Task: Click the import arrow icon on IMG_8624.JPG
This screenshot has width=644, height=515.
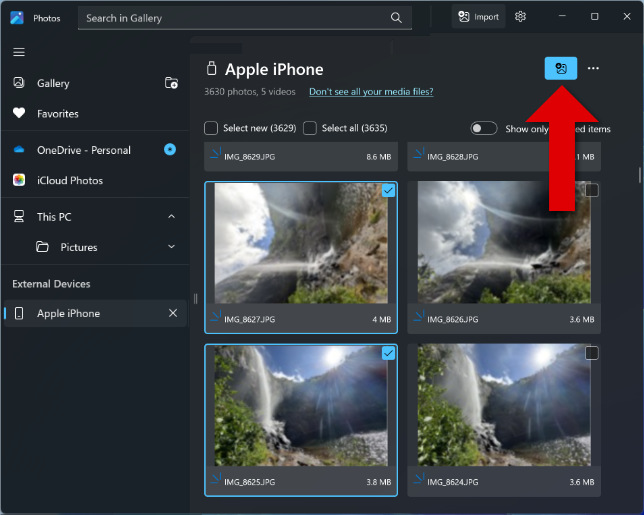Action: tap(419, 478)
